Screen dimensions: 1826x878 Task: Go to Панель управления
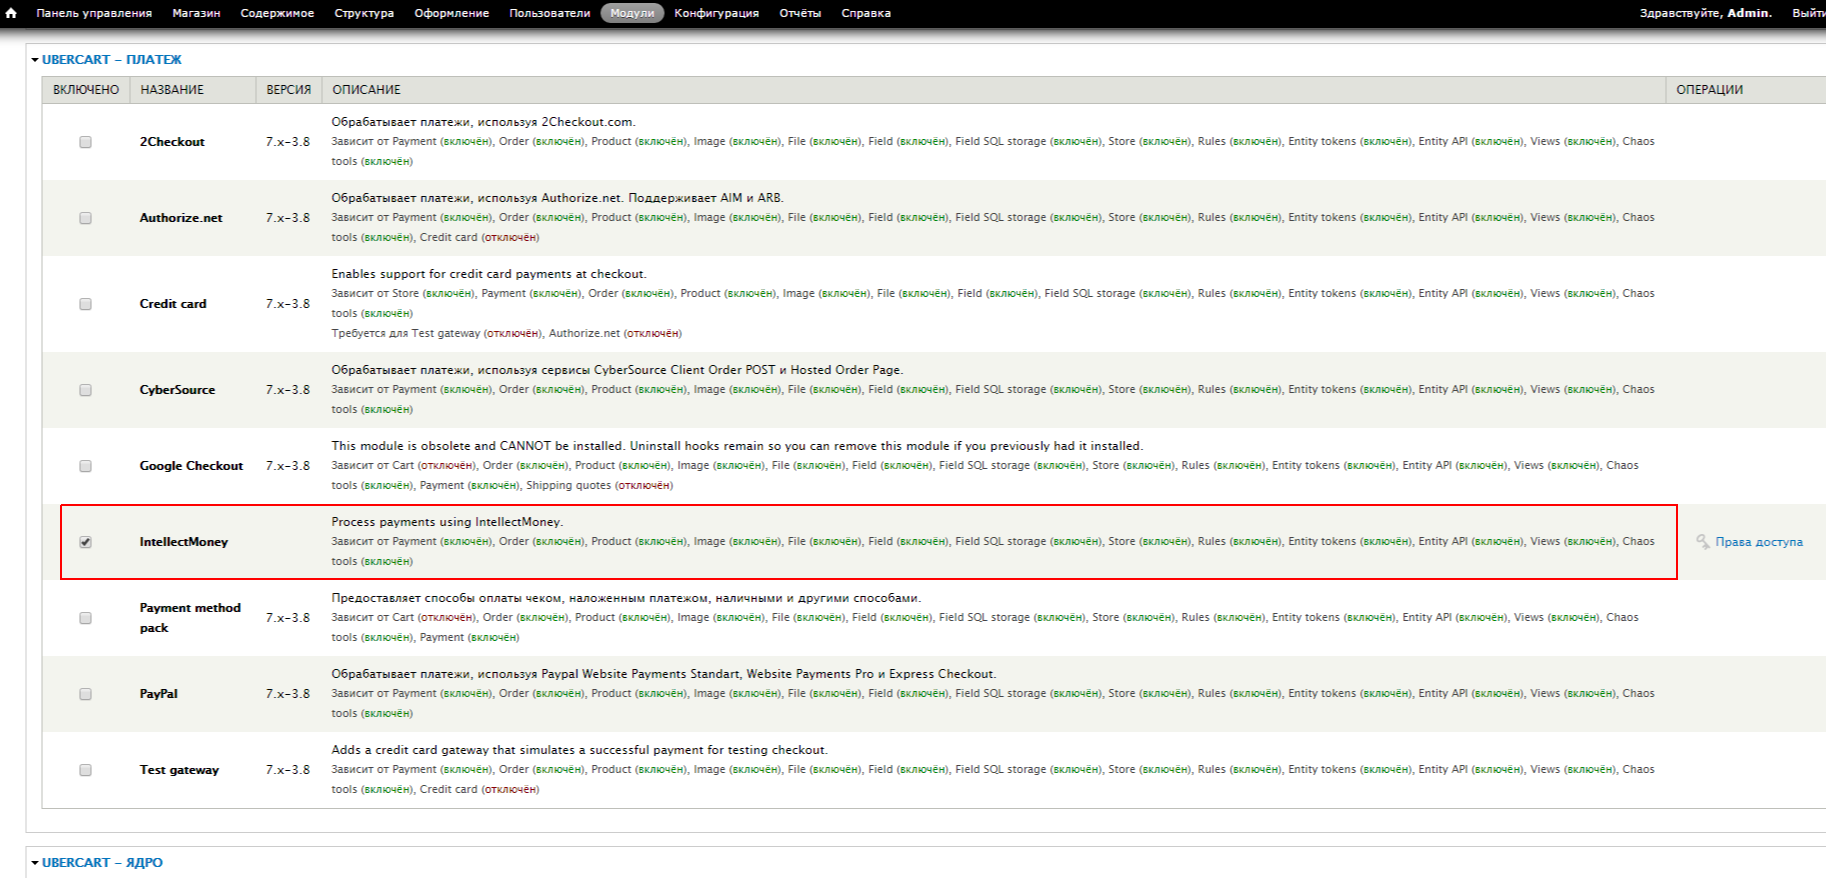point(94,13)
